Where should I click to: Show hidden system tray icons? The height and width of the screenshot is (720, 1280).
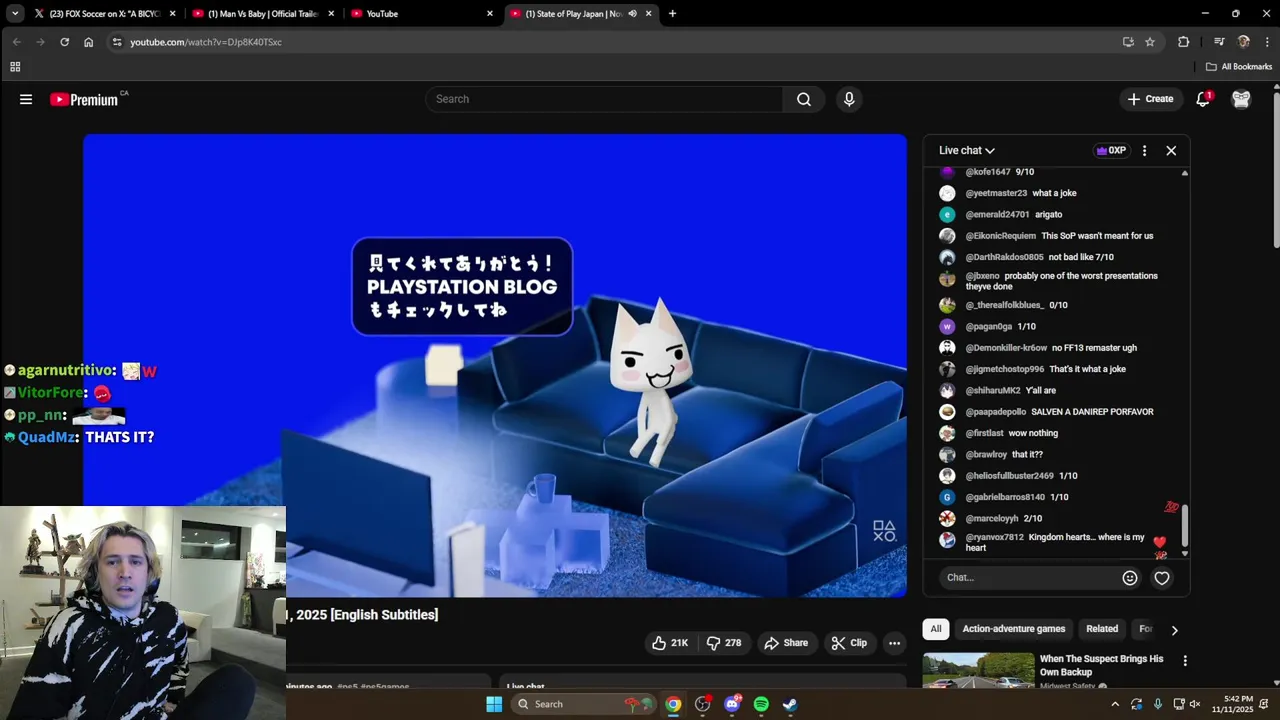[x=1115, y=704]
